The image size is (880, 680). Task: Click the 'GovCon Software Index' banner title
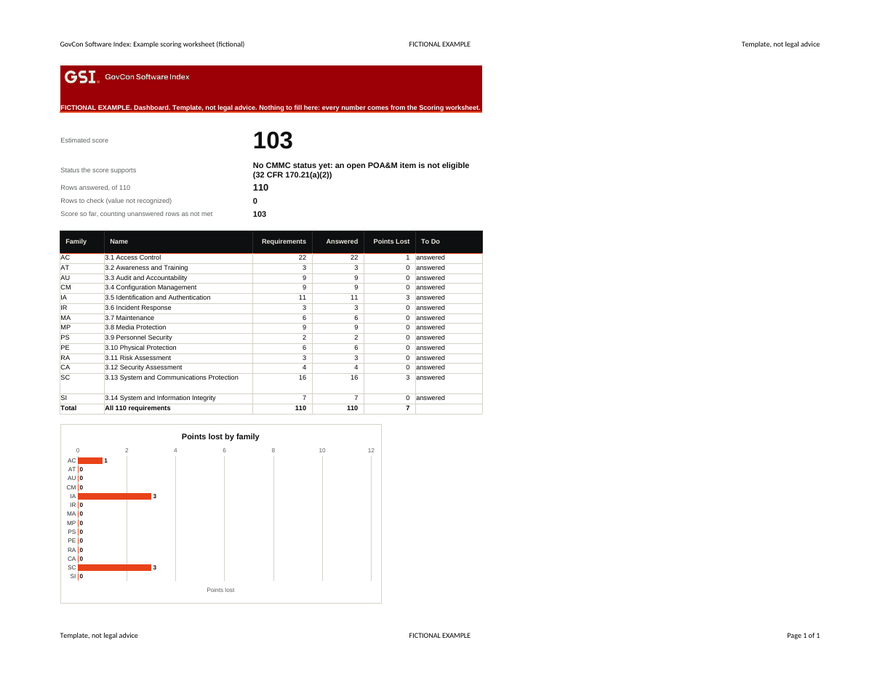[x=147, y=77]
